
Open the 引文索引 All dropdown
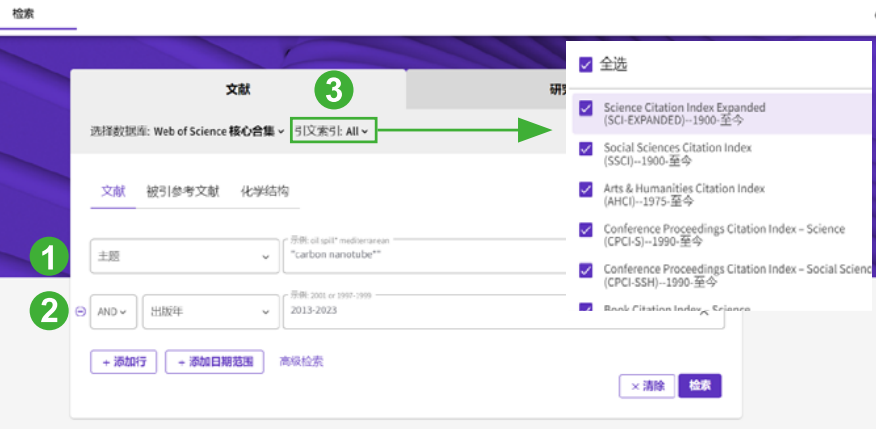[x=334, y=131]
